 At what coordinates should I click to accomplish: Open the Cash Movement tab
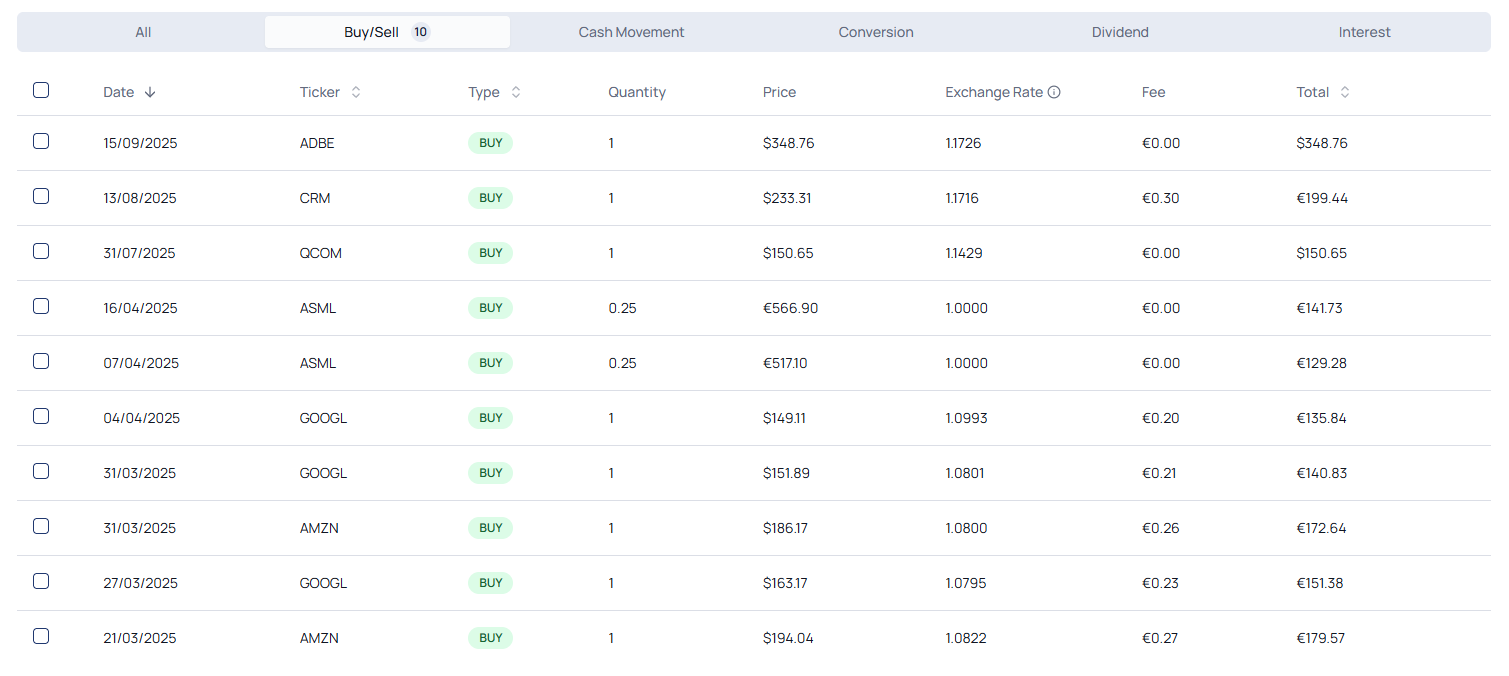point(631,32)
